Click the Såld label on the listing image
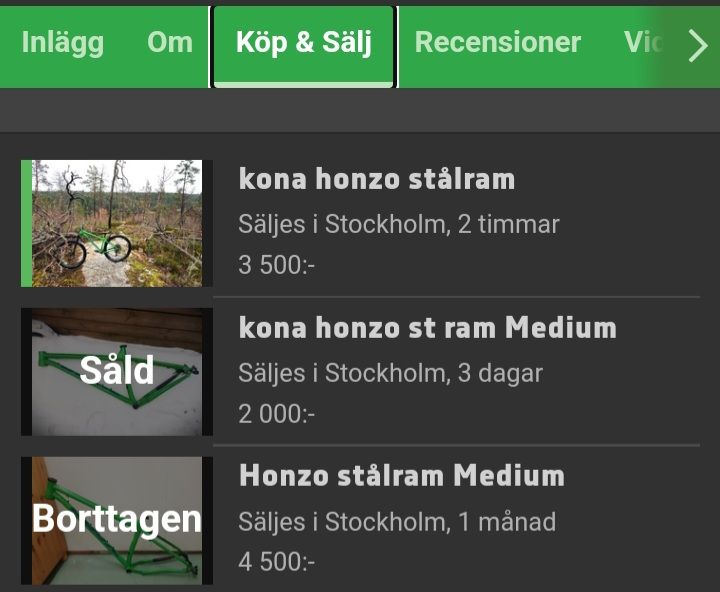This screenshot has width=720, height=592. [117, 371]
